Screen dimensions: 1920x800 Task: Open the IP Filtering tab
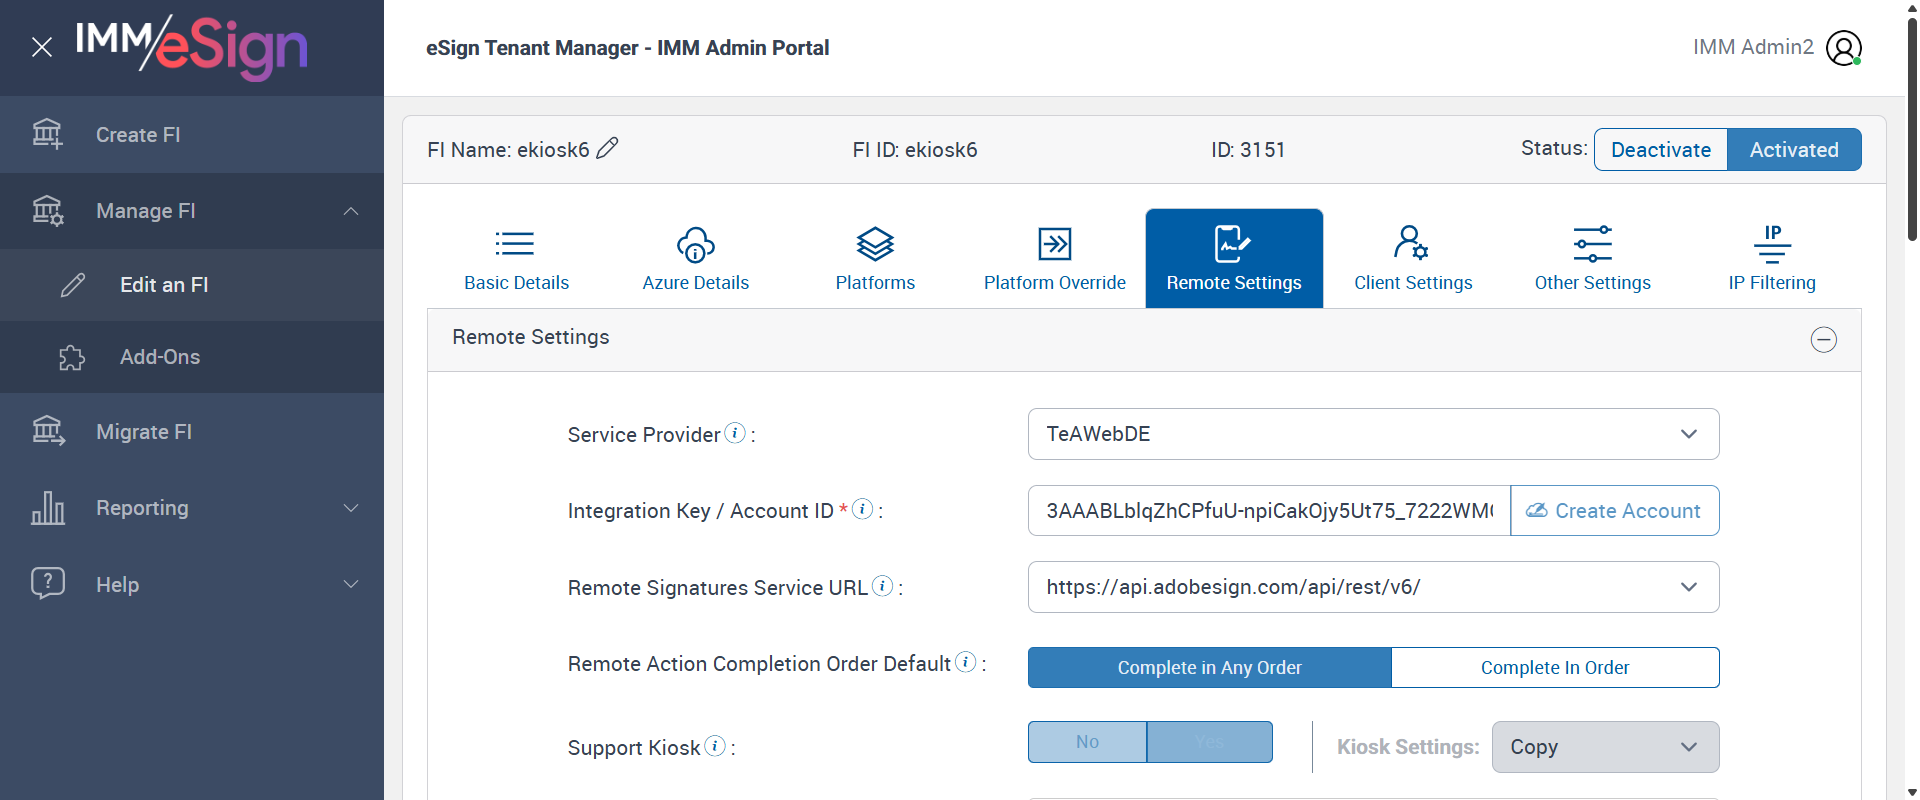pyautogui.click(x=1771, y=259)
